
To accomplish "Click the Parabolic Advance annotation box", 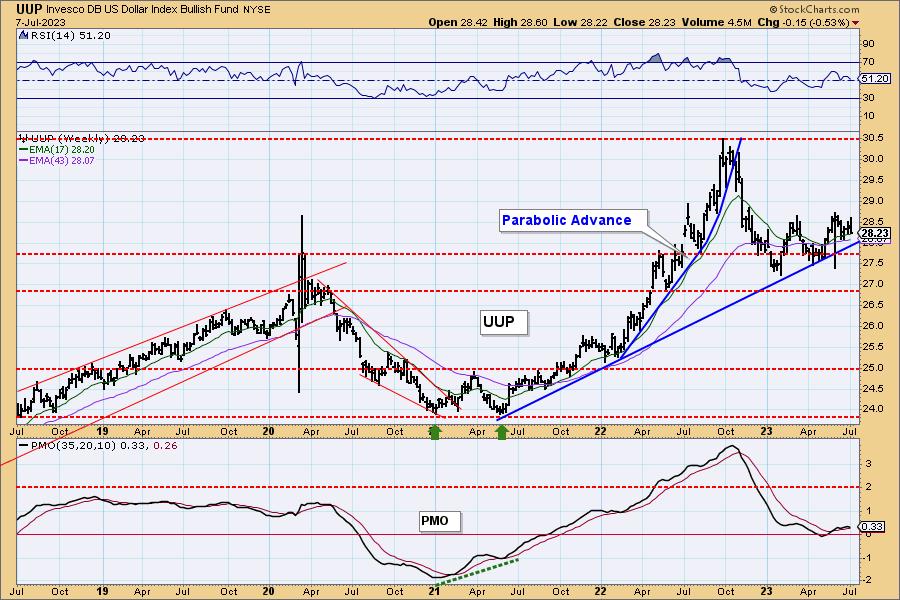I will [573, 220].
